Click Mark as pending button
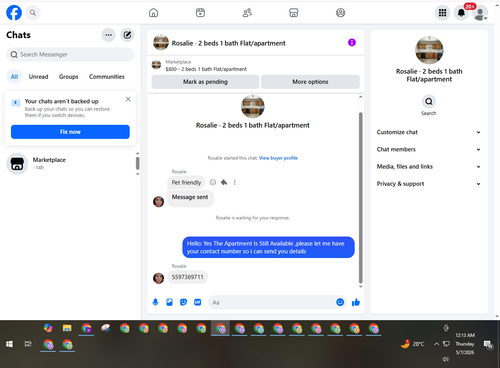Viewport: 500px width, 368px height. click(205, 82)
